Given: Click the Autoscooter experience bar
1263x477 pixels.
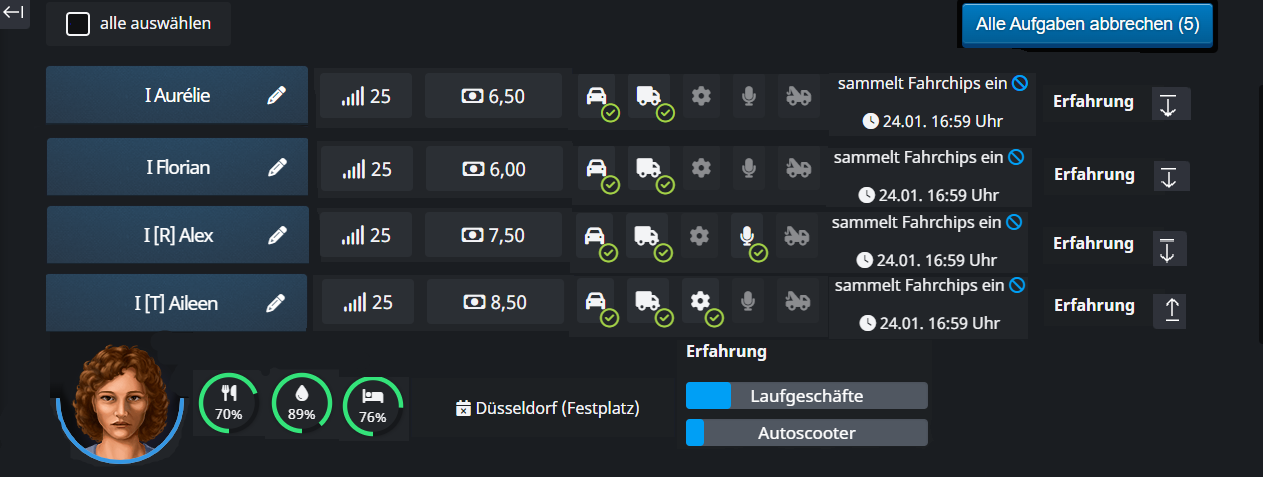Looking at the screenshot, I should (806, 433).
